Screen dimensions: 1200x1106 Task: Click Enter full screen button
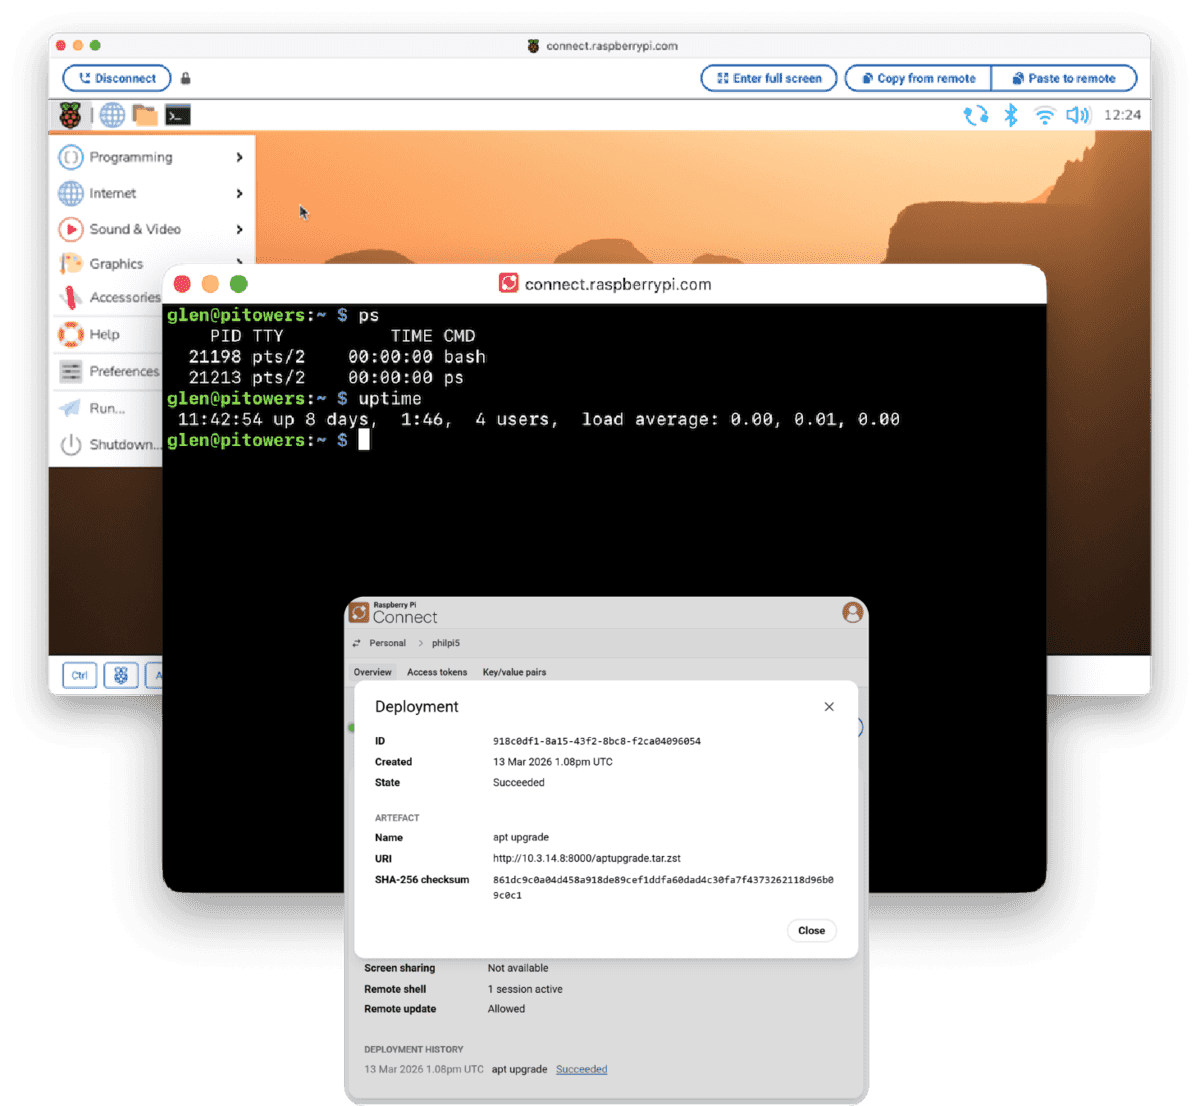[x=769, y=78]
